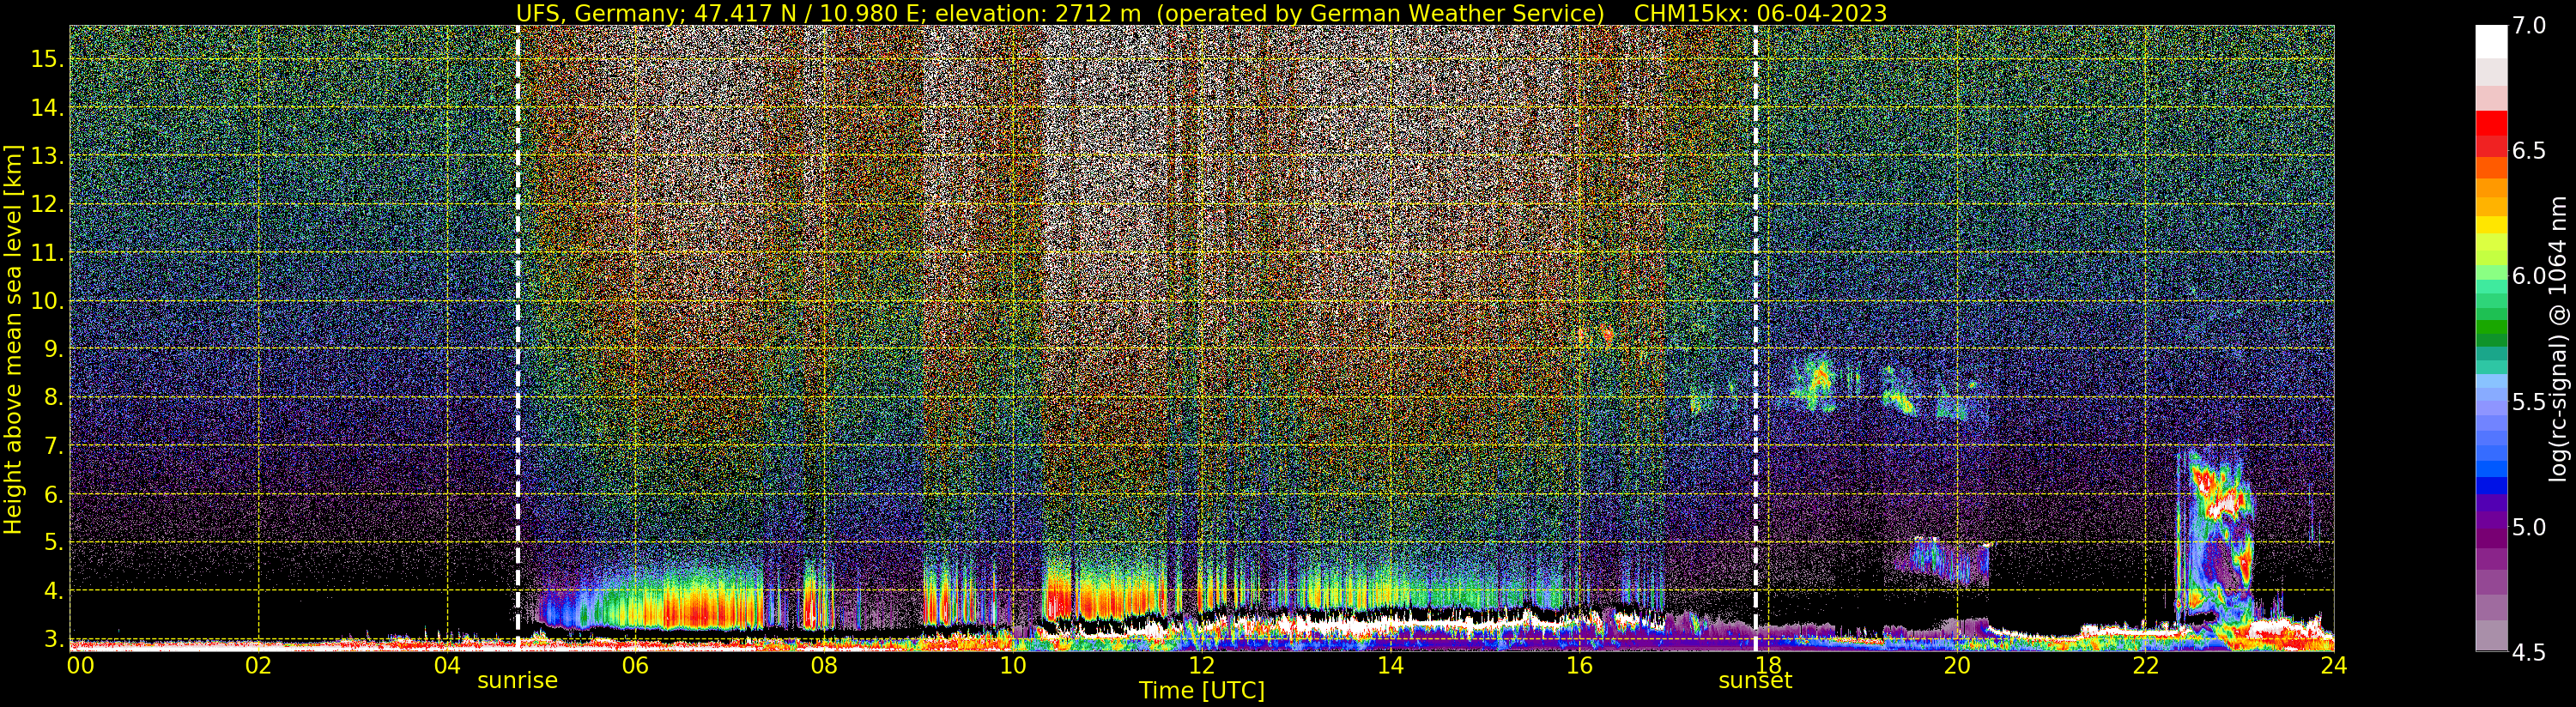Viewport: 2576px width, 707px height.
Task: Click the height axis tick '3.'
Action: pos(53,639)
